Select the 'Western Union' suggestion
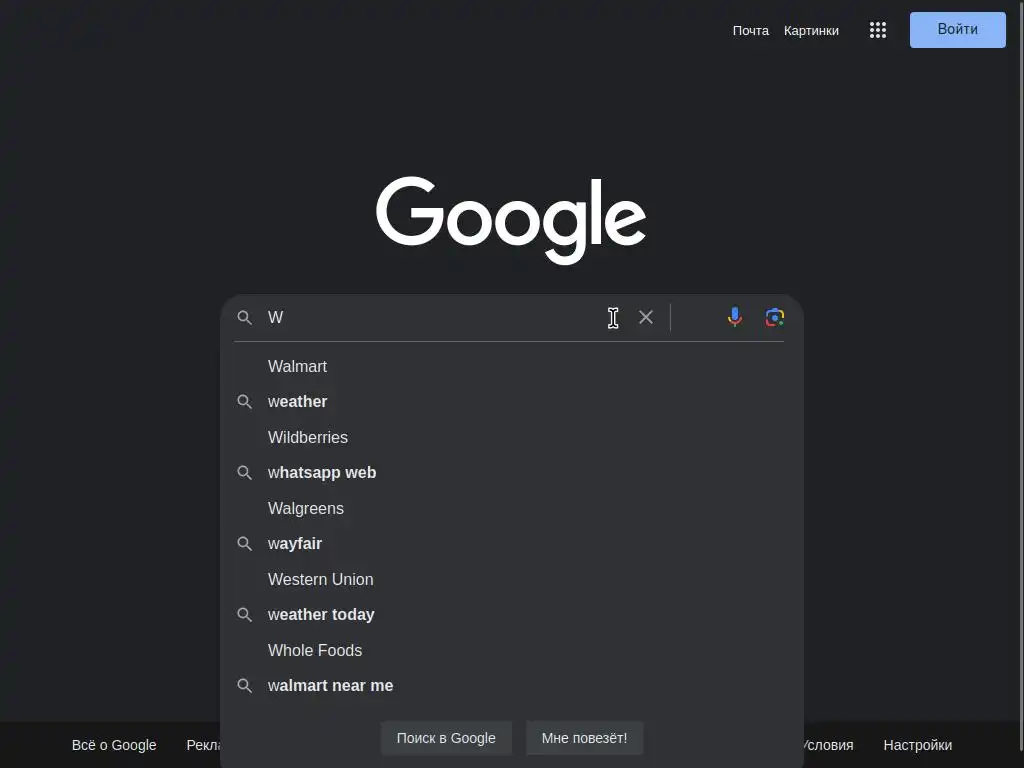 pos(512,580)
